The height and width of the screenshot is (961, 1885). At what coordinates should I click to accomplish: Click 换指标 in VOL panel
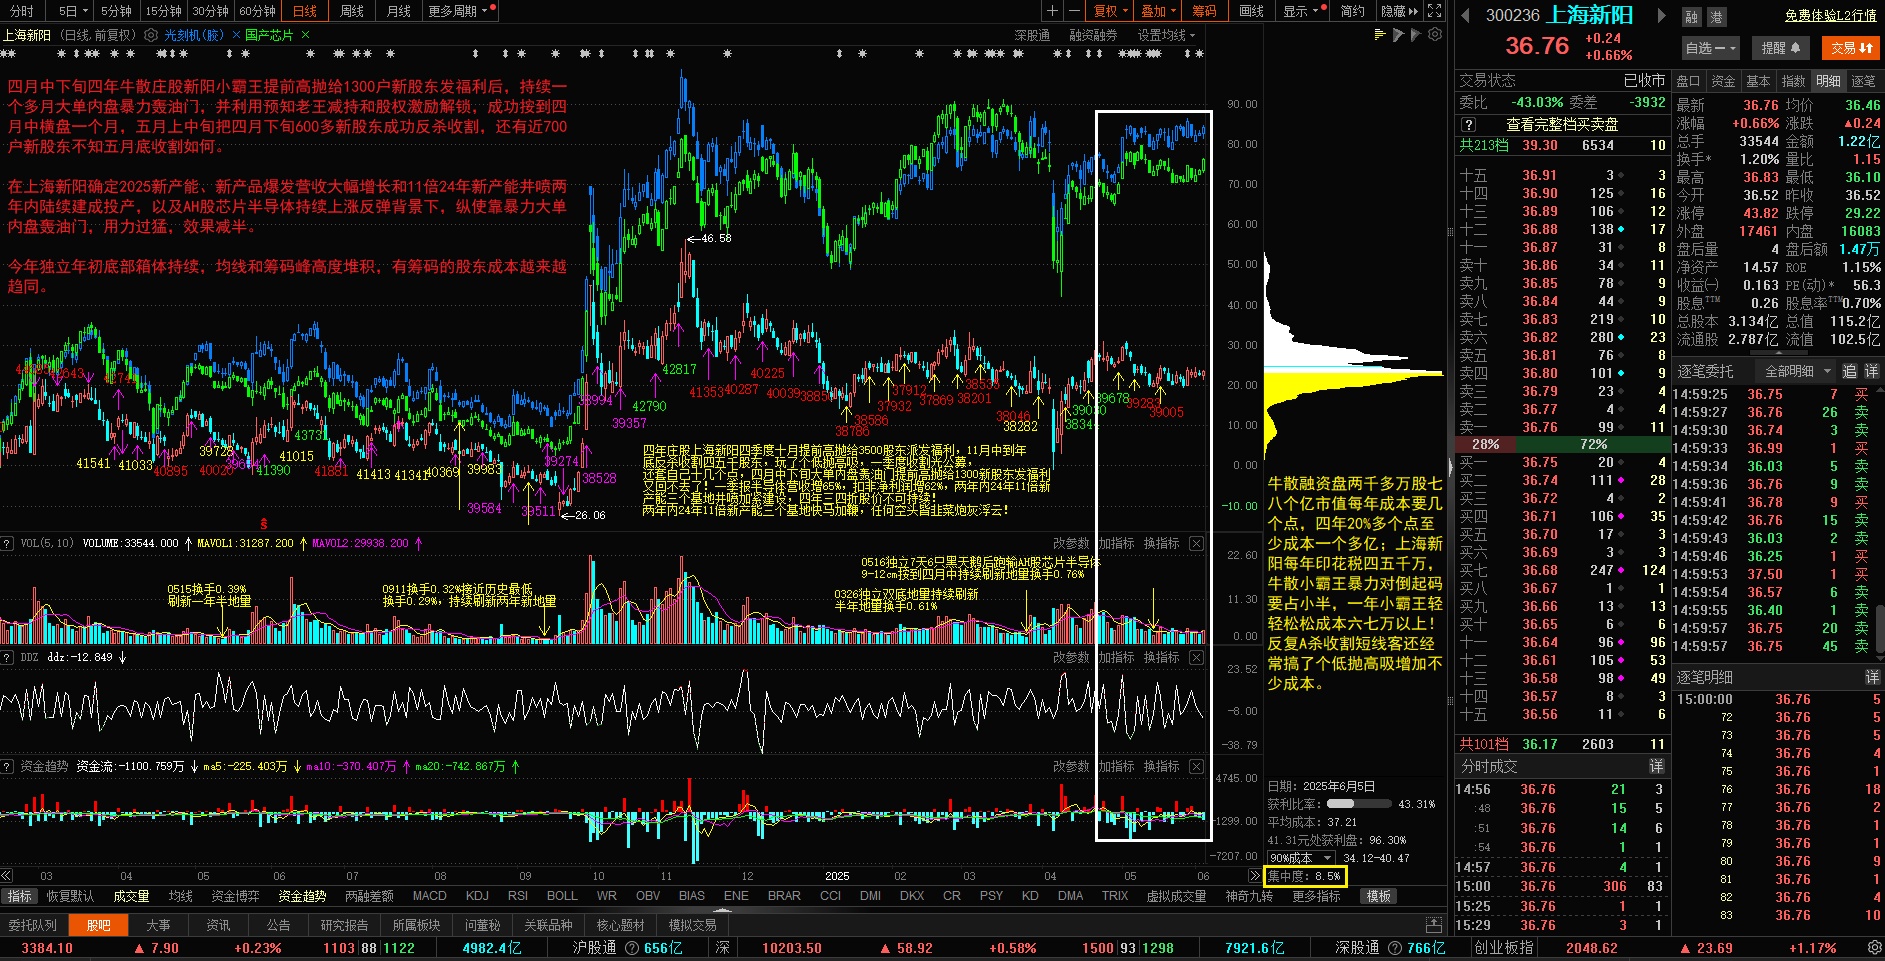point(1162,544)
